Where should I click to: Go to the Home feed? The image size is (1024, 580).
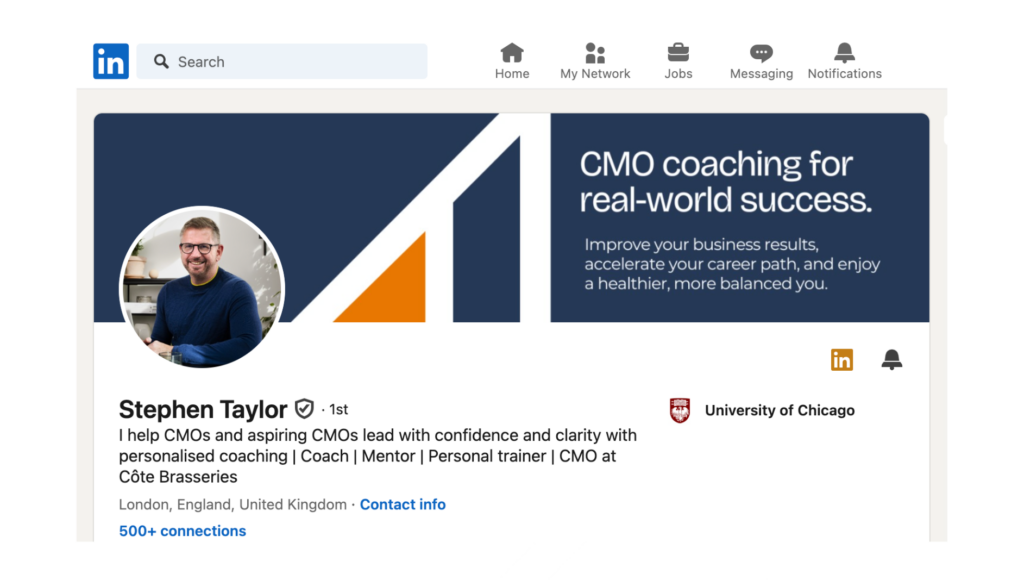click(512, 61)
